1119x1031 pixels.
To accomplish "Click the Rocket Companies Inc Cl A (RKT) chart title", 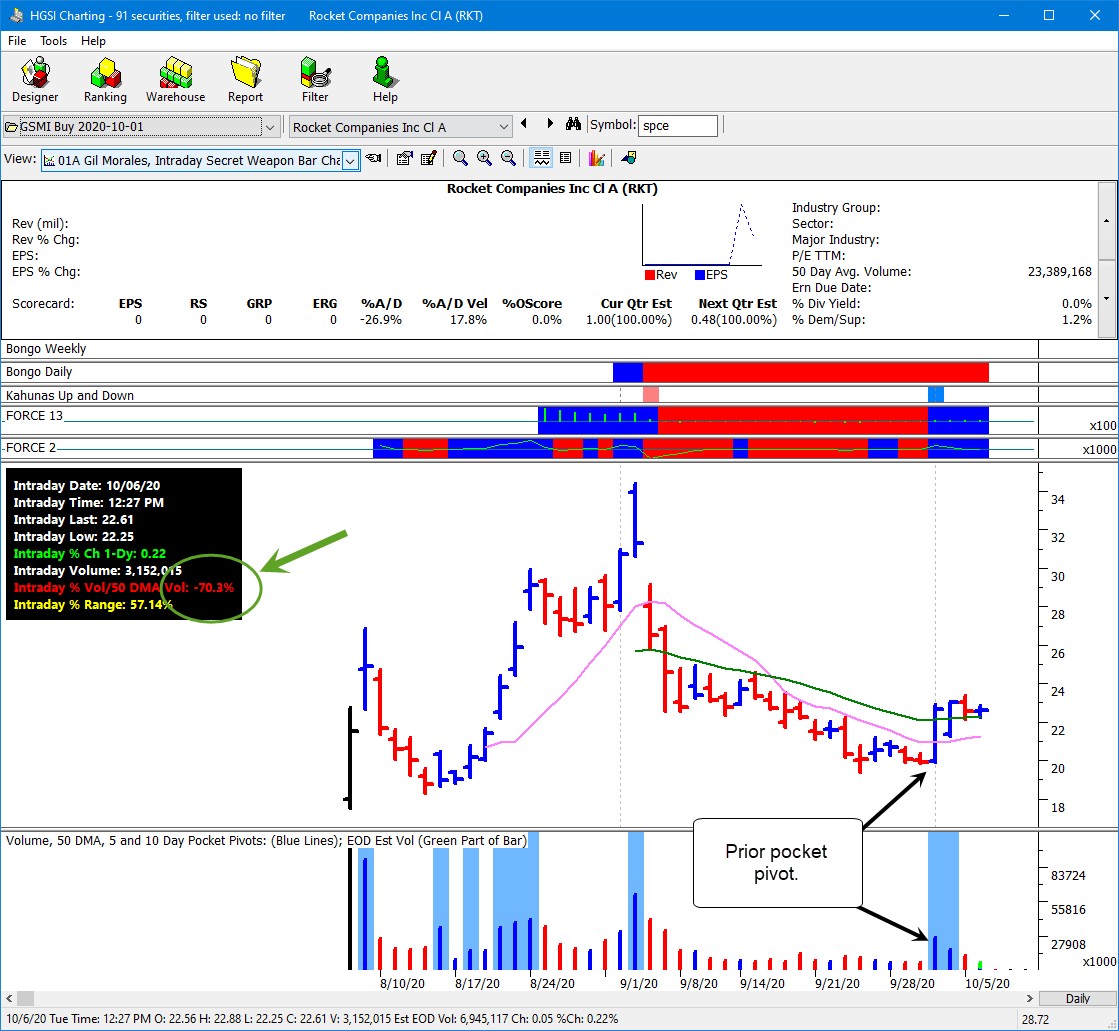I will click(x=552, y=189).
